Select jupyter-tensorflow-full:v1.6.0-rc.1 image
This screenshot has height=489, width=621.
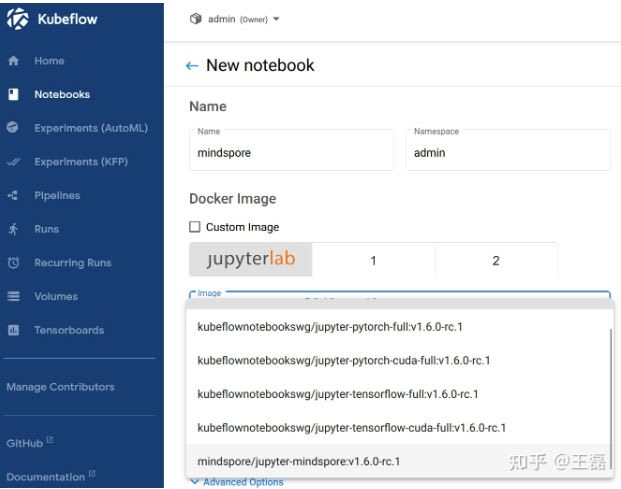(x=398, y=394)
